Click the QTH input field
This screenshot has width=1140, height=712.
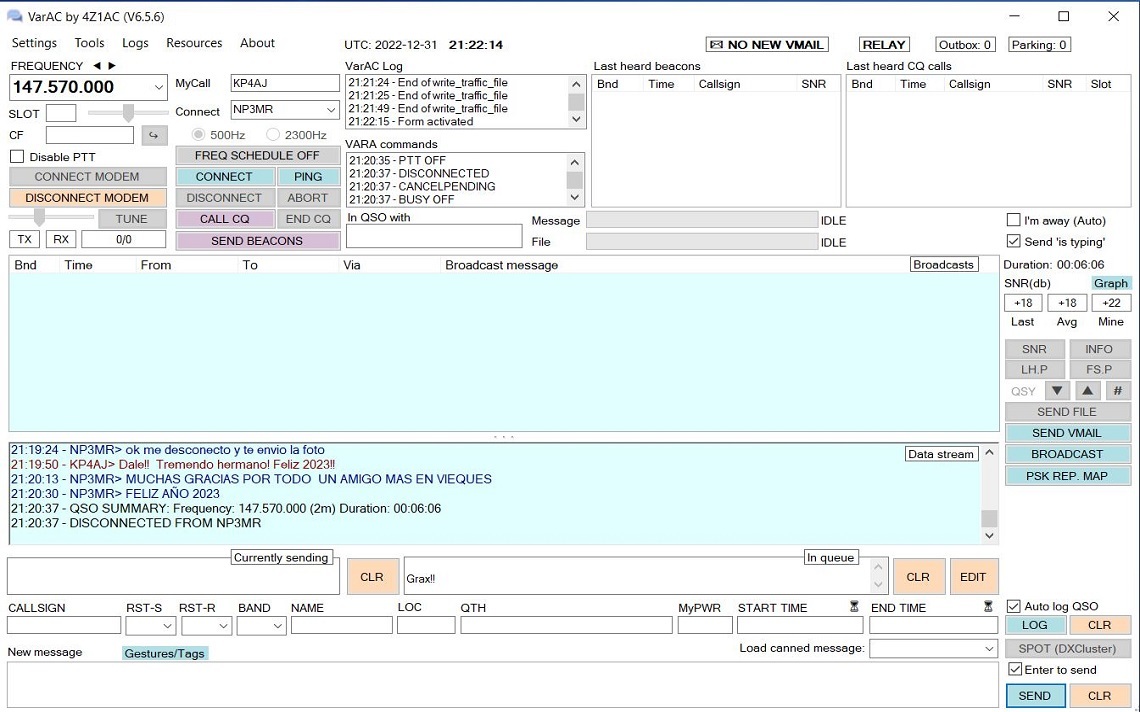[566, 625]
